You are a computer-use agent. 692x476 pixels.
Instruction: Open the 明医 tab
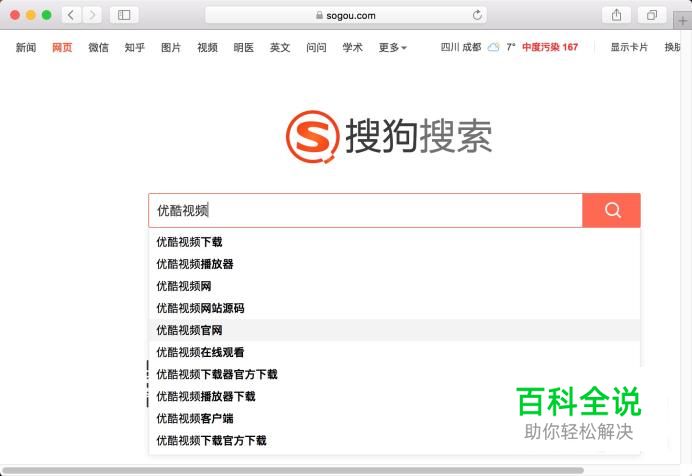point(244,47)
